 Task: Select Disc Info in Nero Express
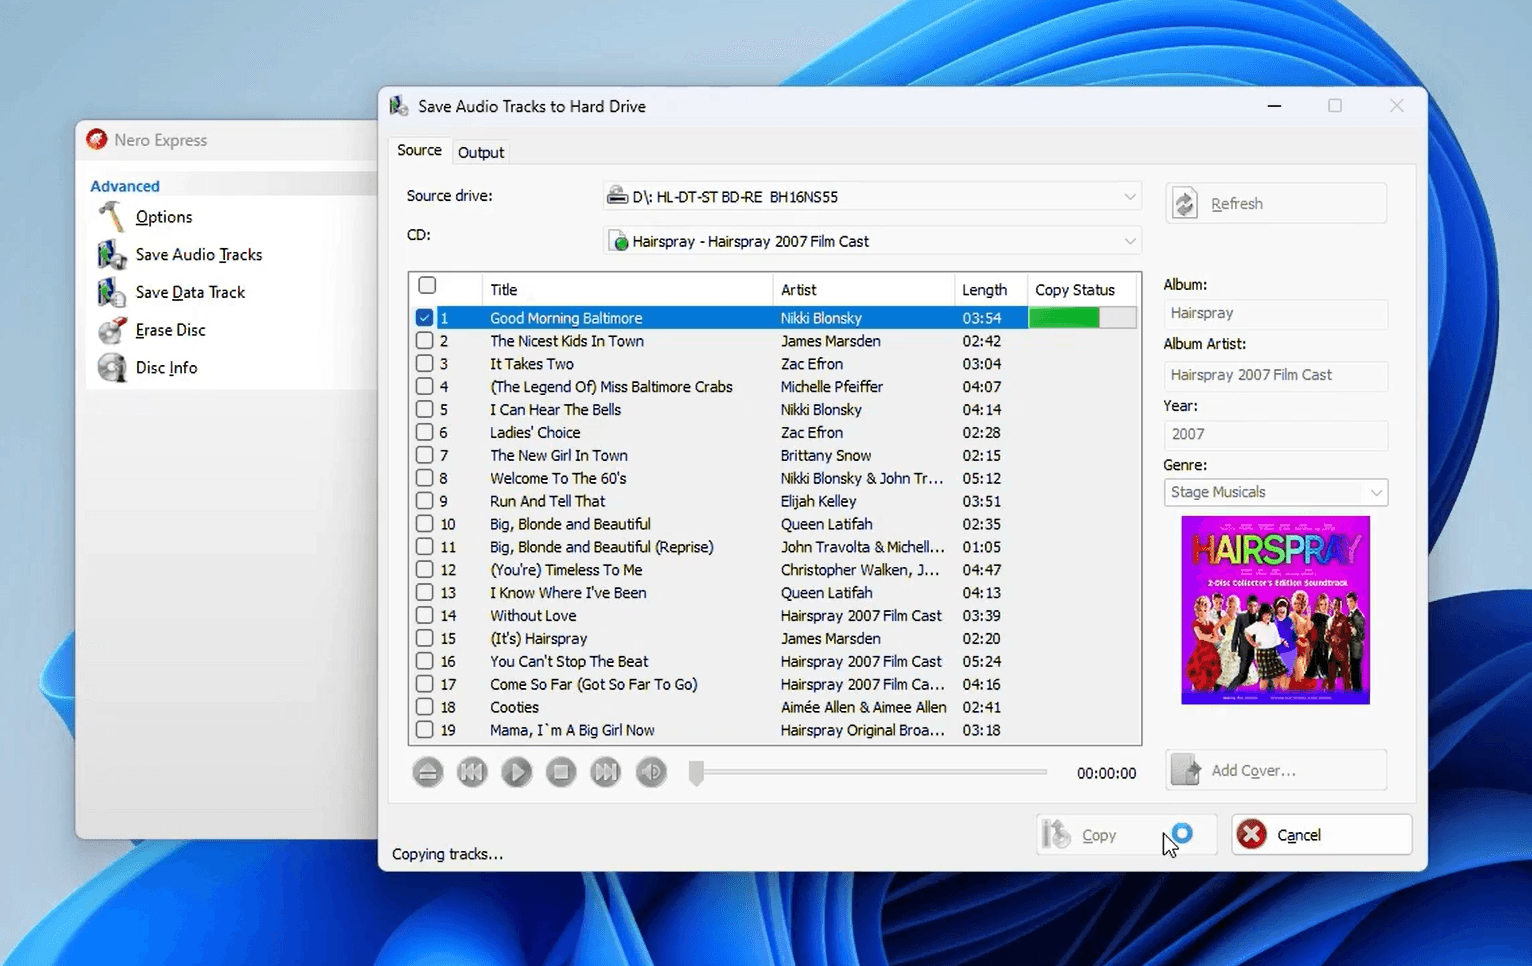tap(167, 368)
